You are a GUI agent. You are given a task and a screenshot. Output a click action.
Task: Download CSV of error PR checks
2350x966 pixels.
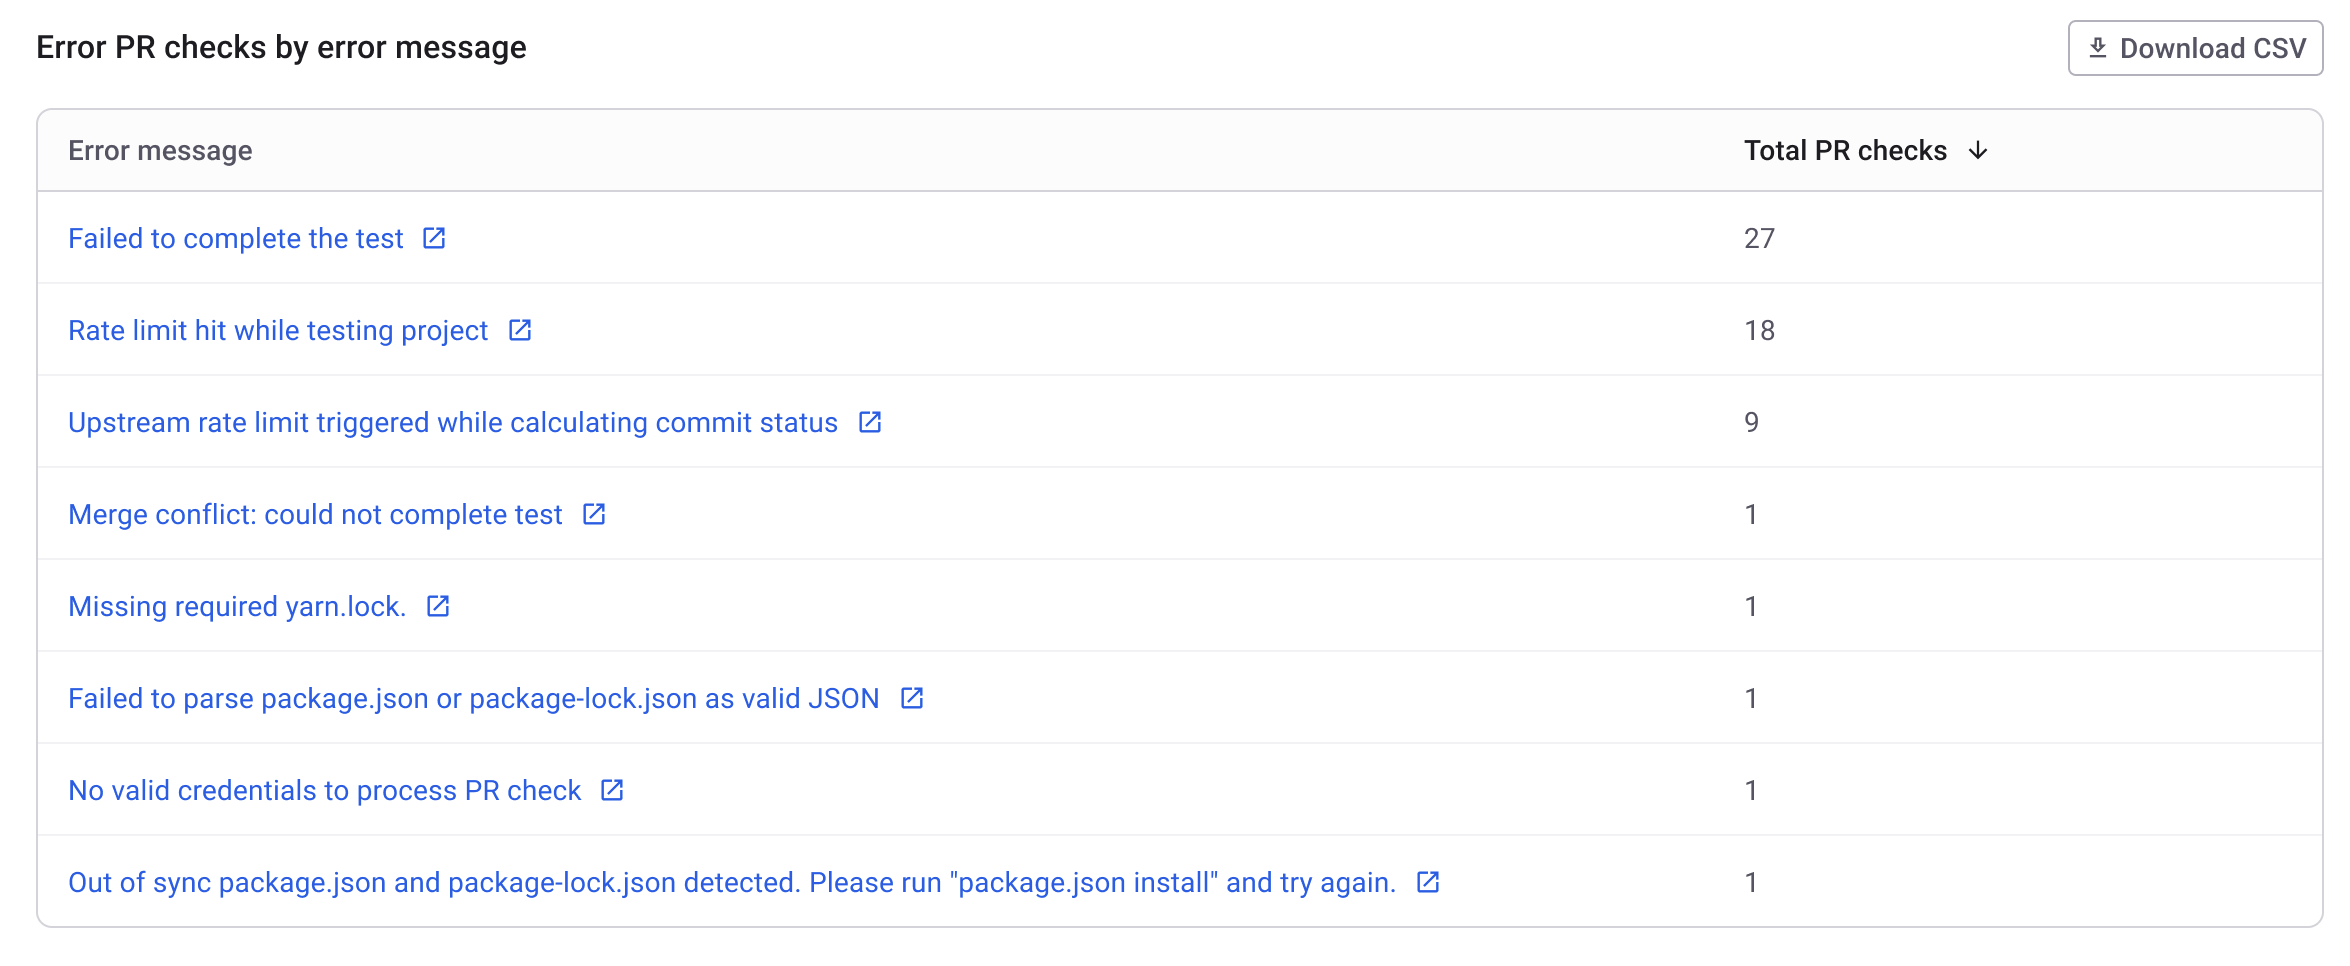click(2195, 48)
